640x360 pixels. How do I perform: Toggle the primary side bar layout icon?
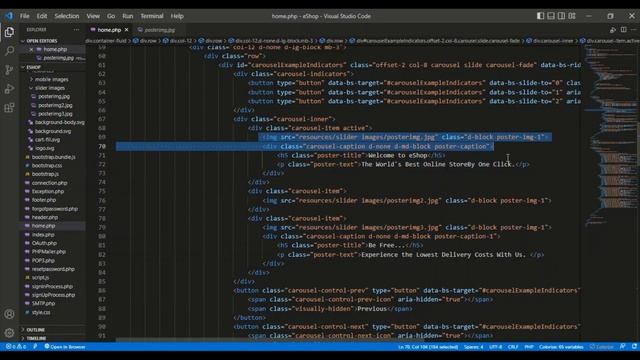[x=540, y=16]
